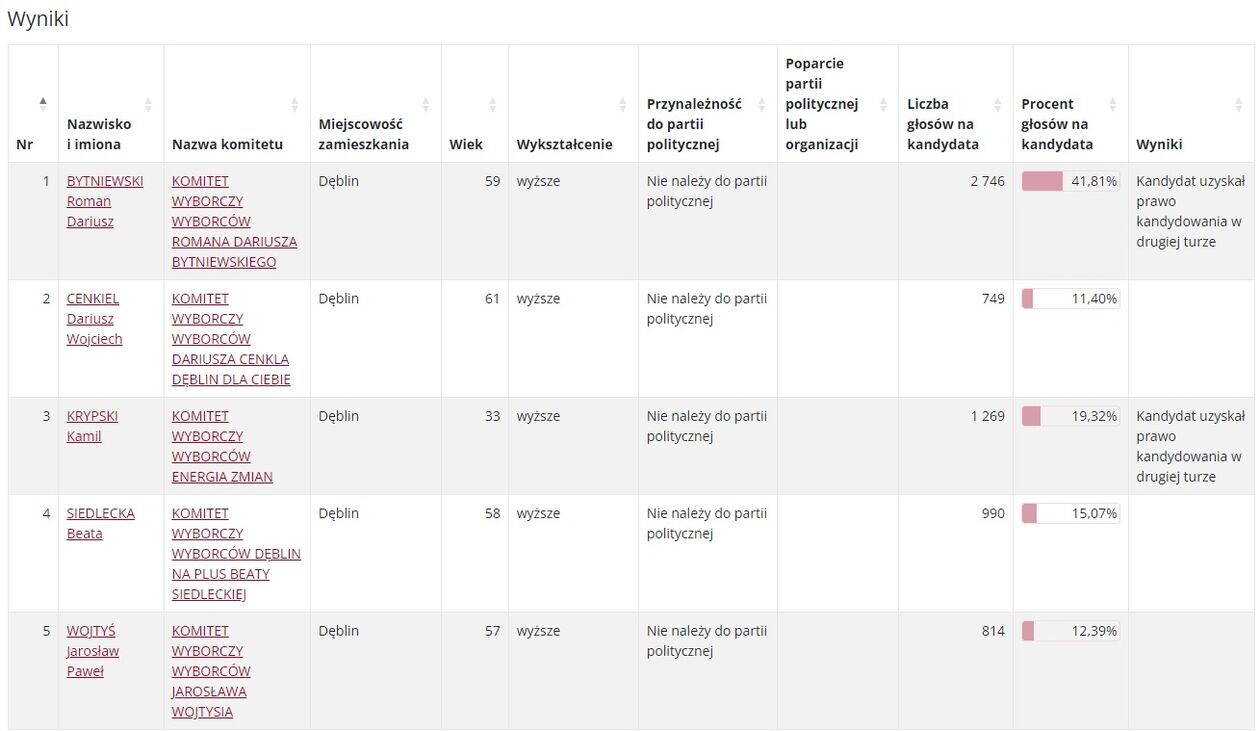Open committee ENERGIA ZMIAN link

point(222,446)
